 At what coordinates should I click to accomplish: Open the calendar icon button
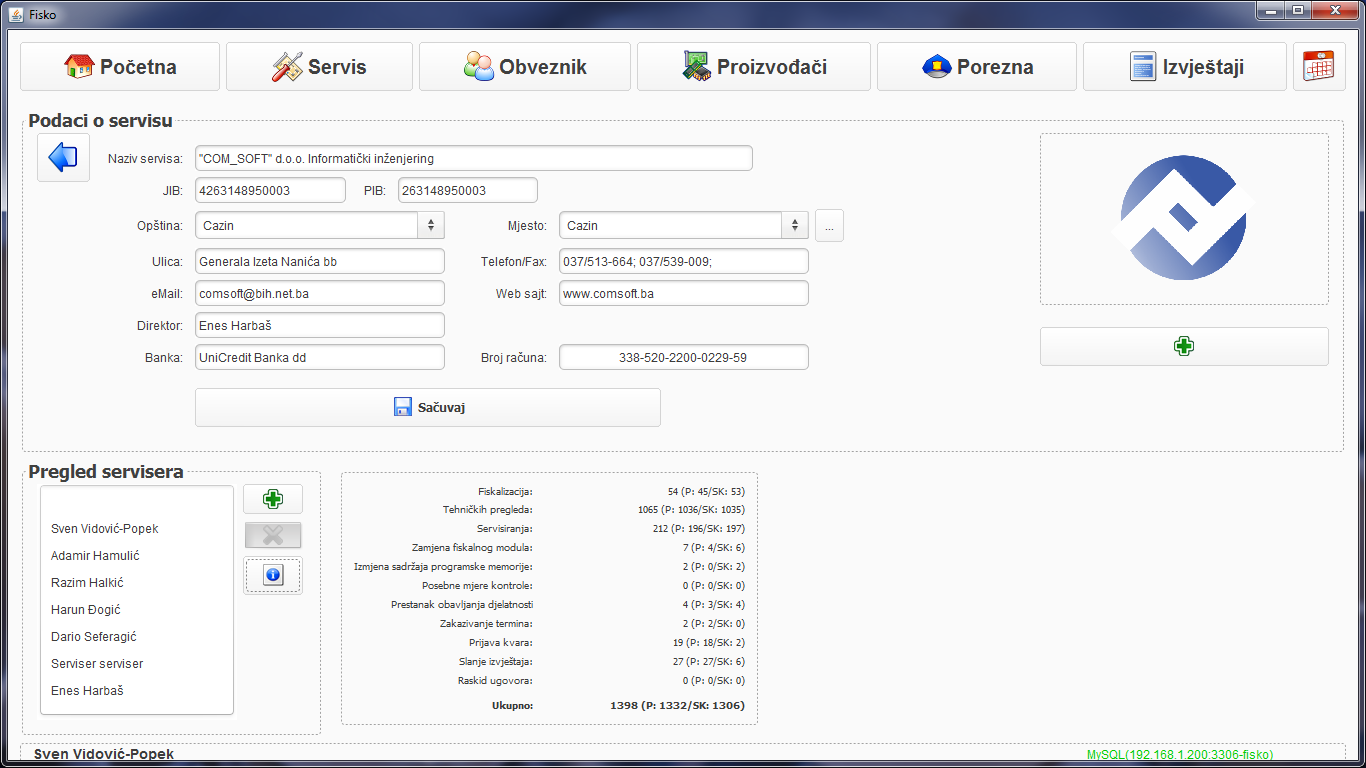tap(1319, 67)
